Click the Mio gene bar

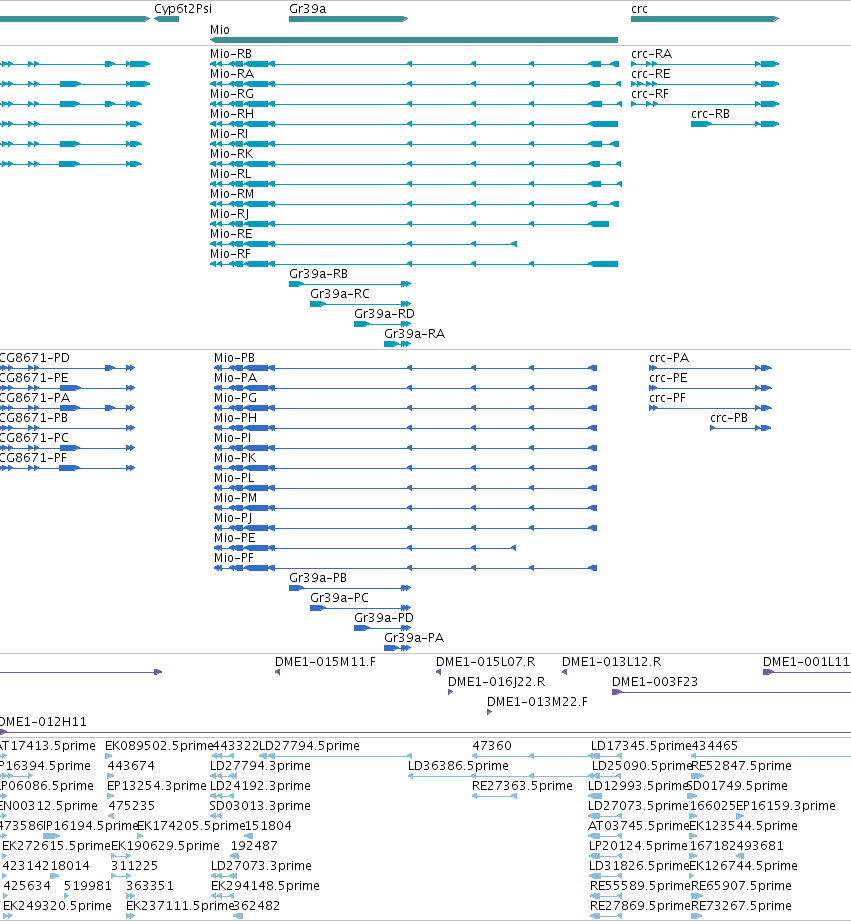[413, 40]
